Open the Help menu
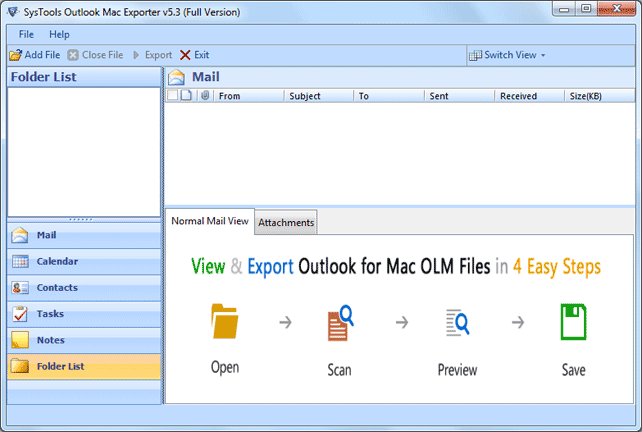The height and width of the screenshot is (432, 642). tap(59, 35)
